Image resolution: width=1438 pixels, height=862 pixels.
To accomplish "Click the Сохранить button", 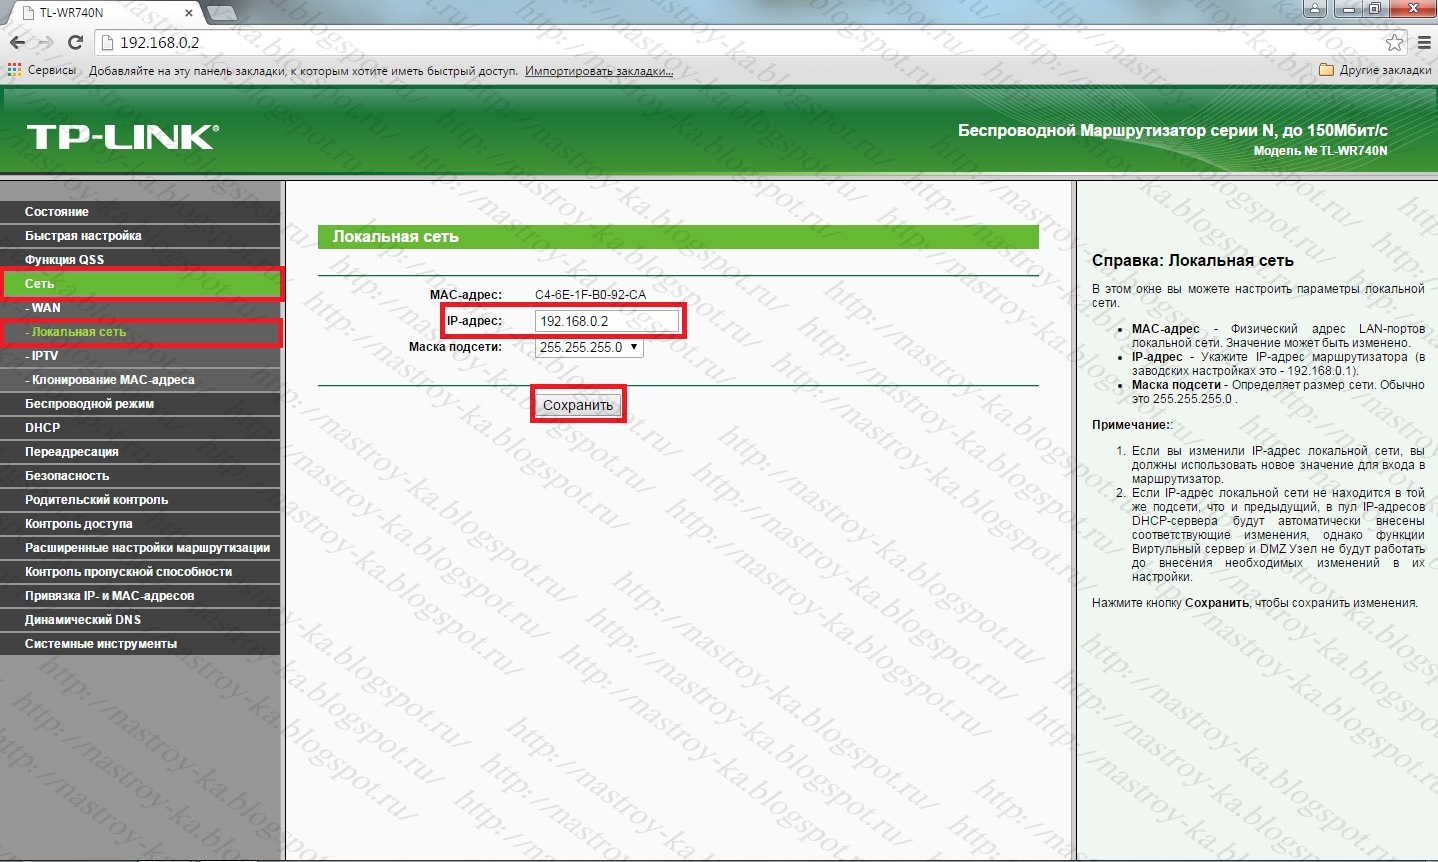I will click(x=578, y=405).
